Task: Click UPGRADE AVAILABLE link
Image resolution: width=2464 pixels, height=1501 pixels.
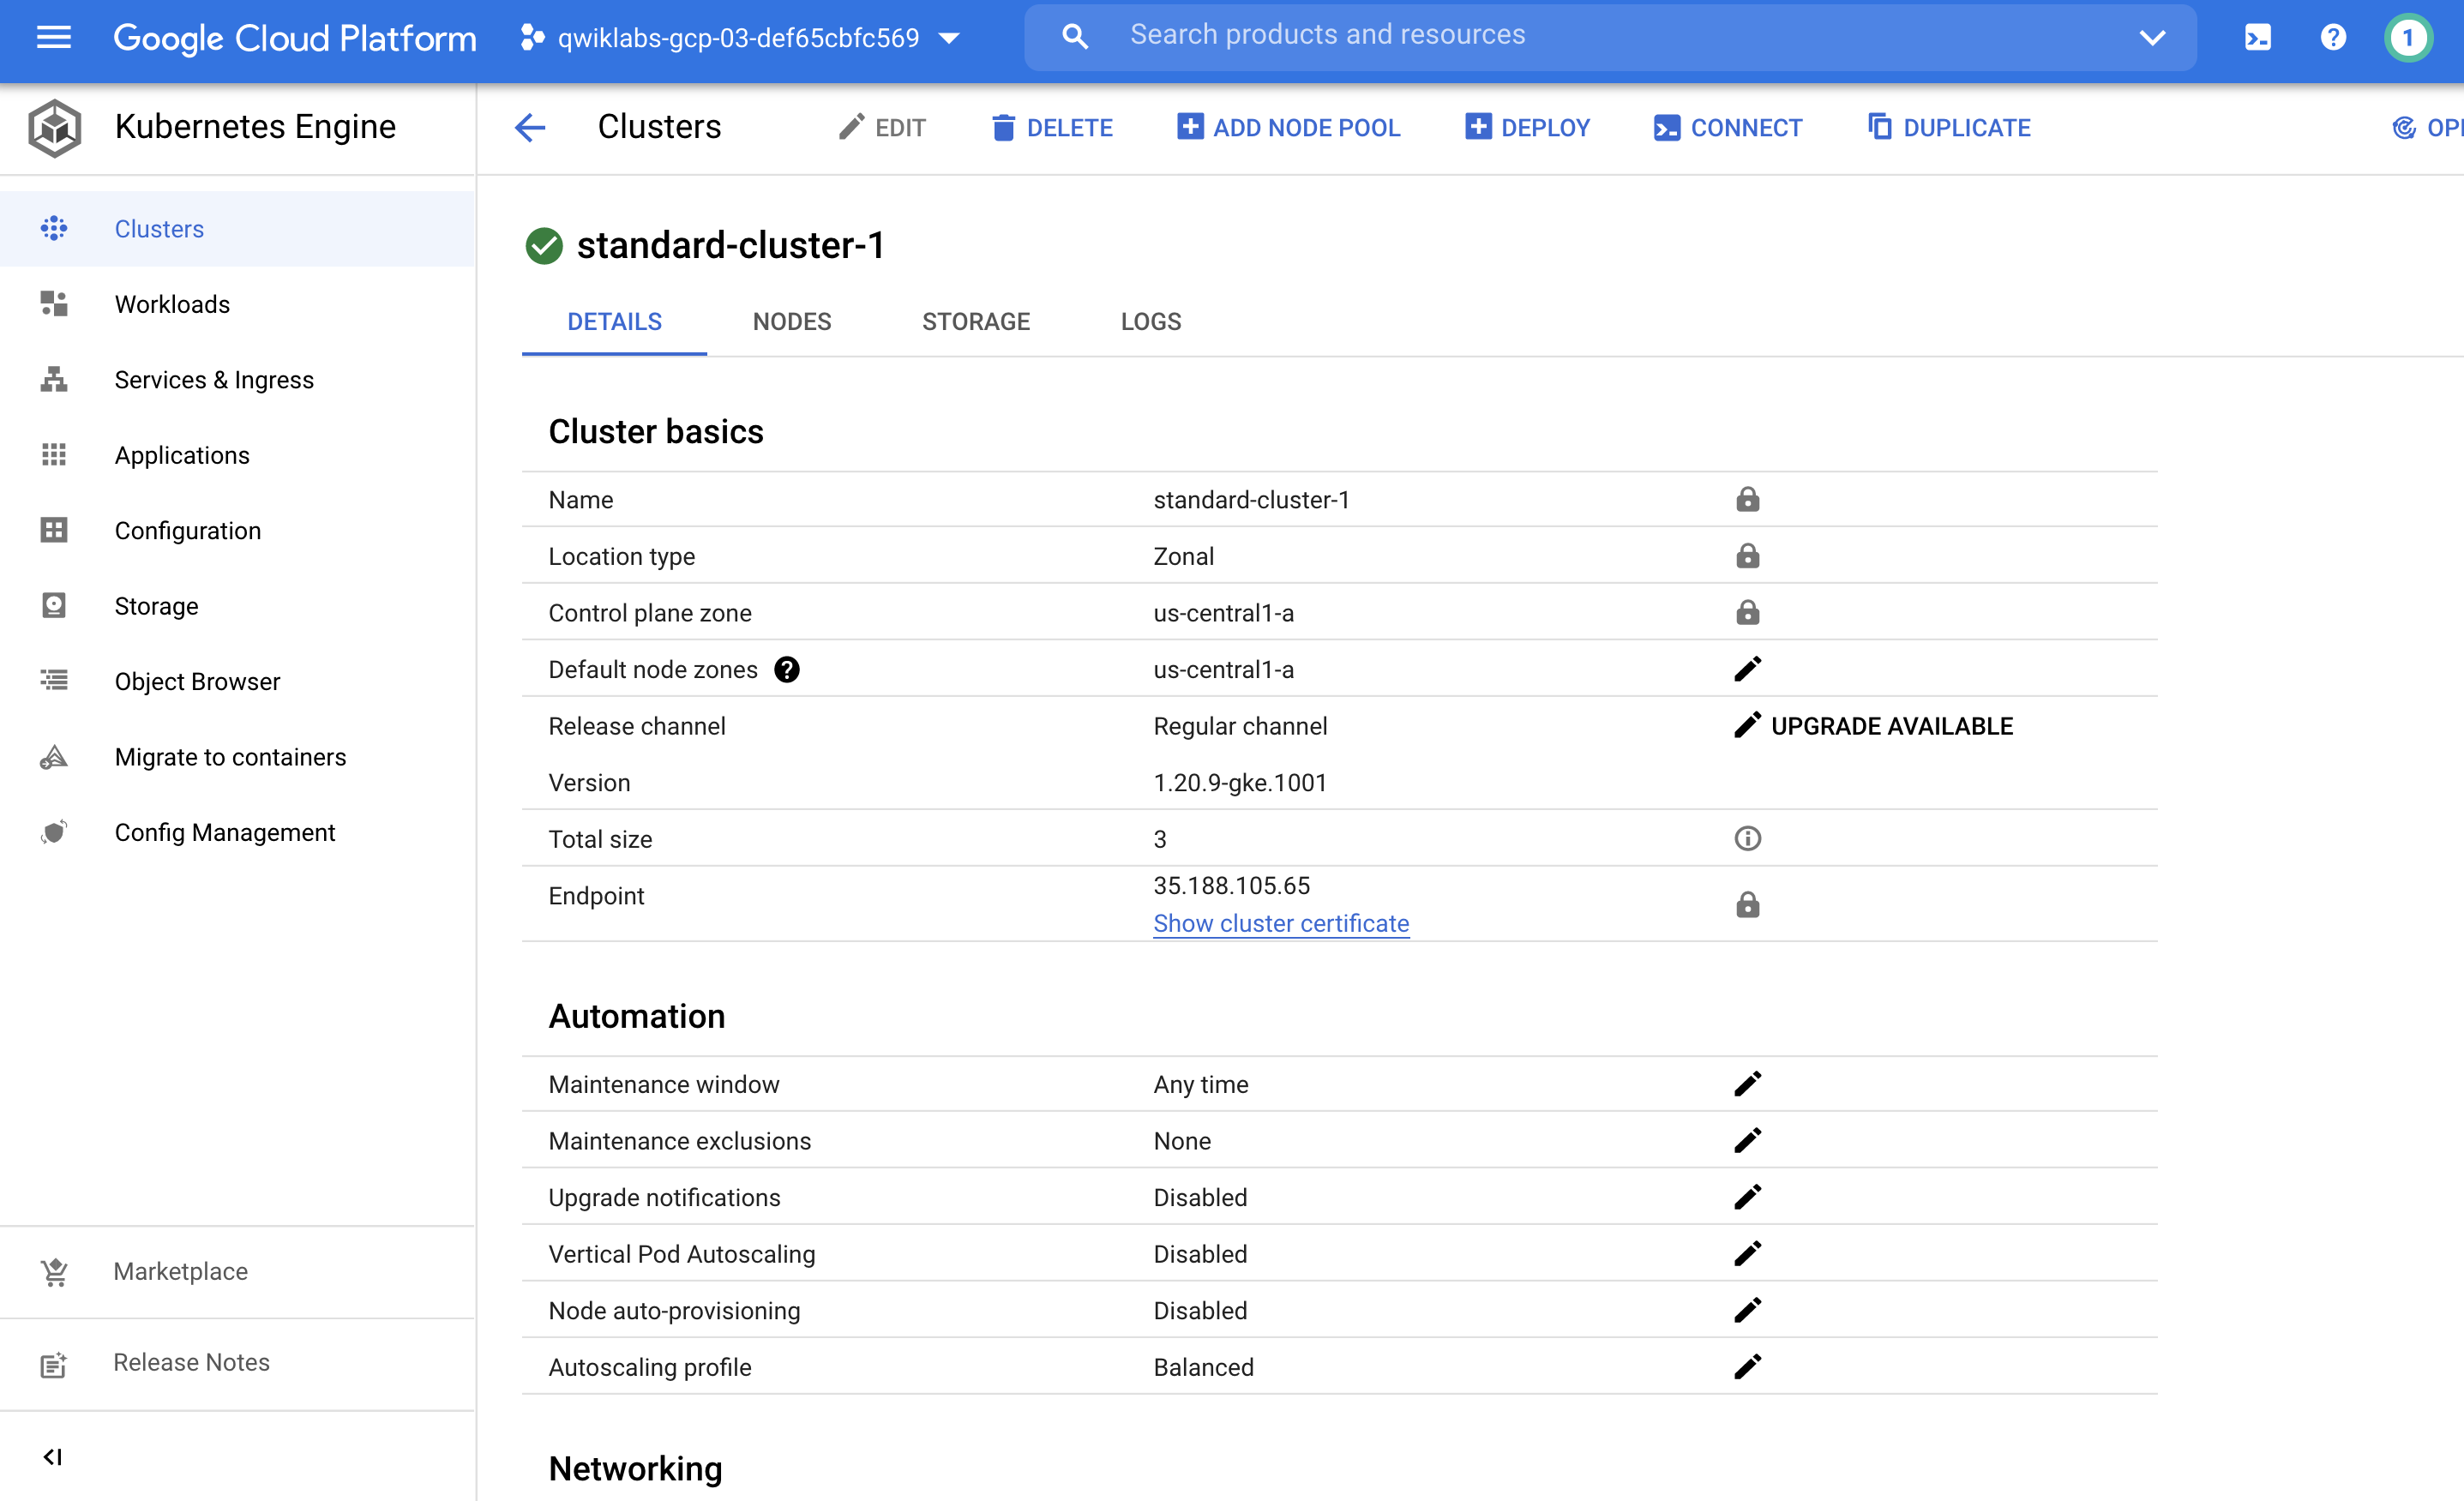Action: [x=1892, y=726]
